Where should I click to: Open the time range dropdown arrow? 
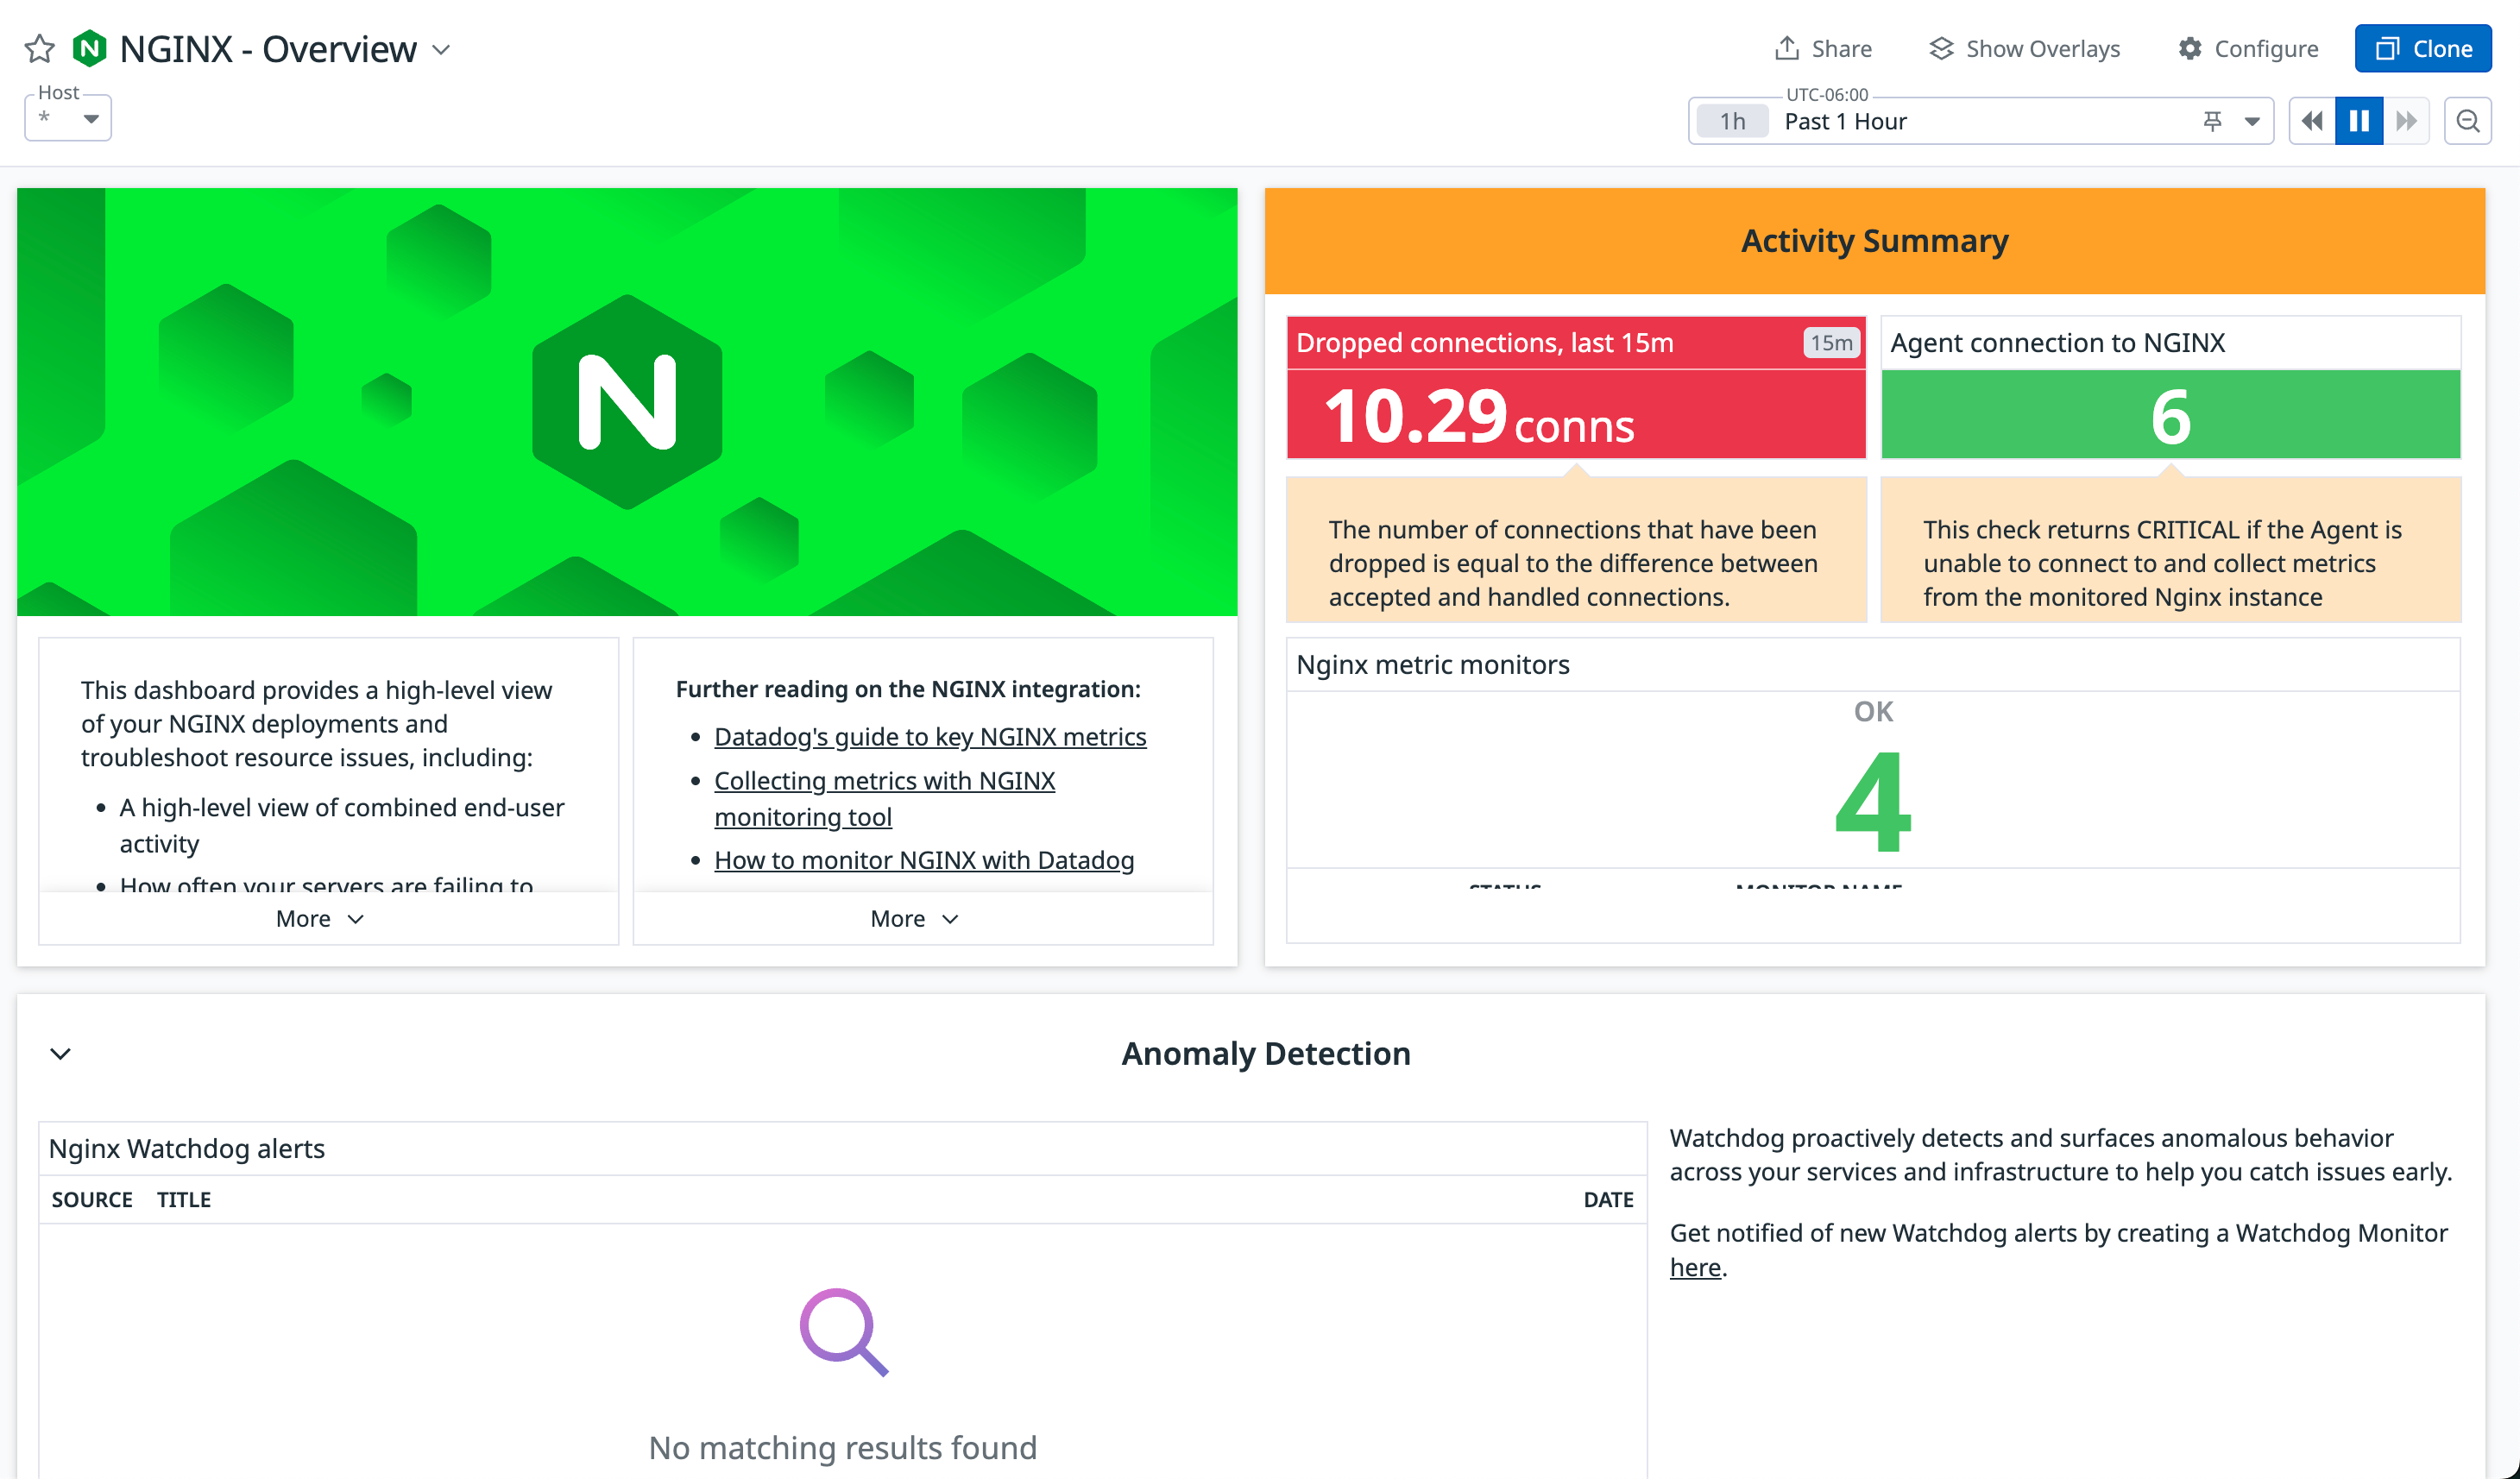coord(2252,121)
